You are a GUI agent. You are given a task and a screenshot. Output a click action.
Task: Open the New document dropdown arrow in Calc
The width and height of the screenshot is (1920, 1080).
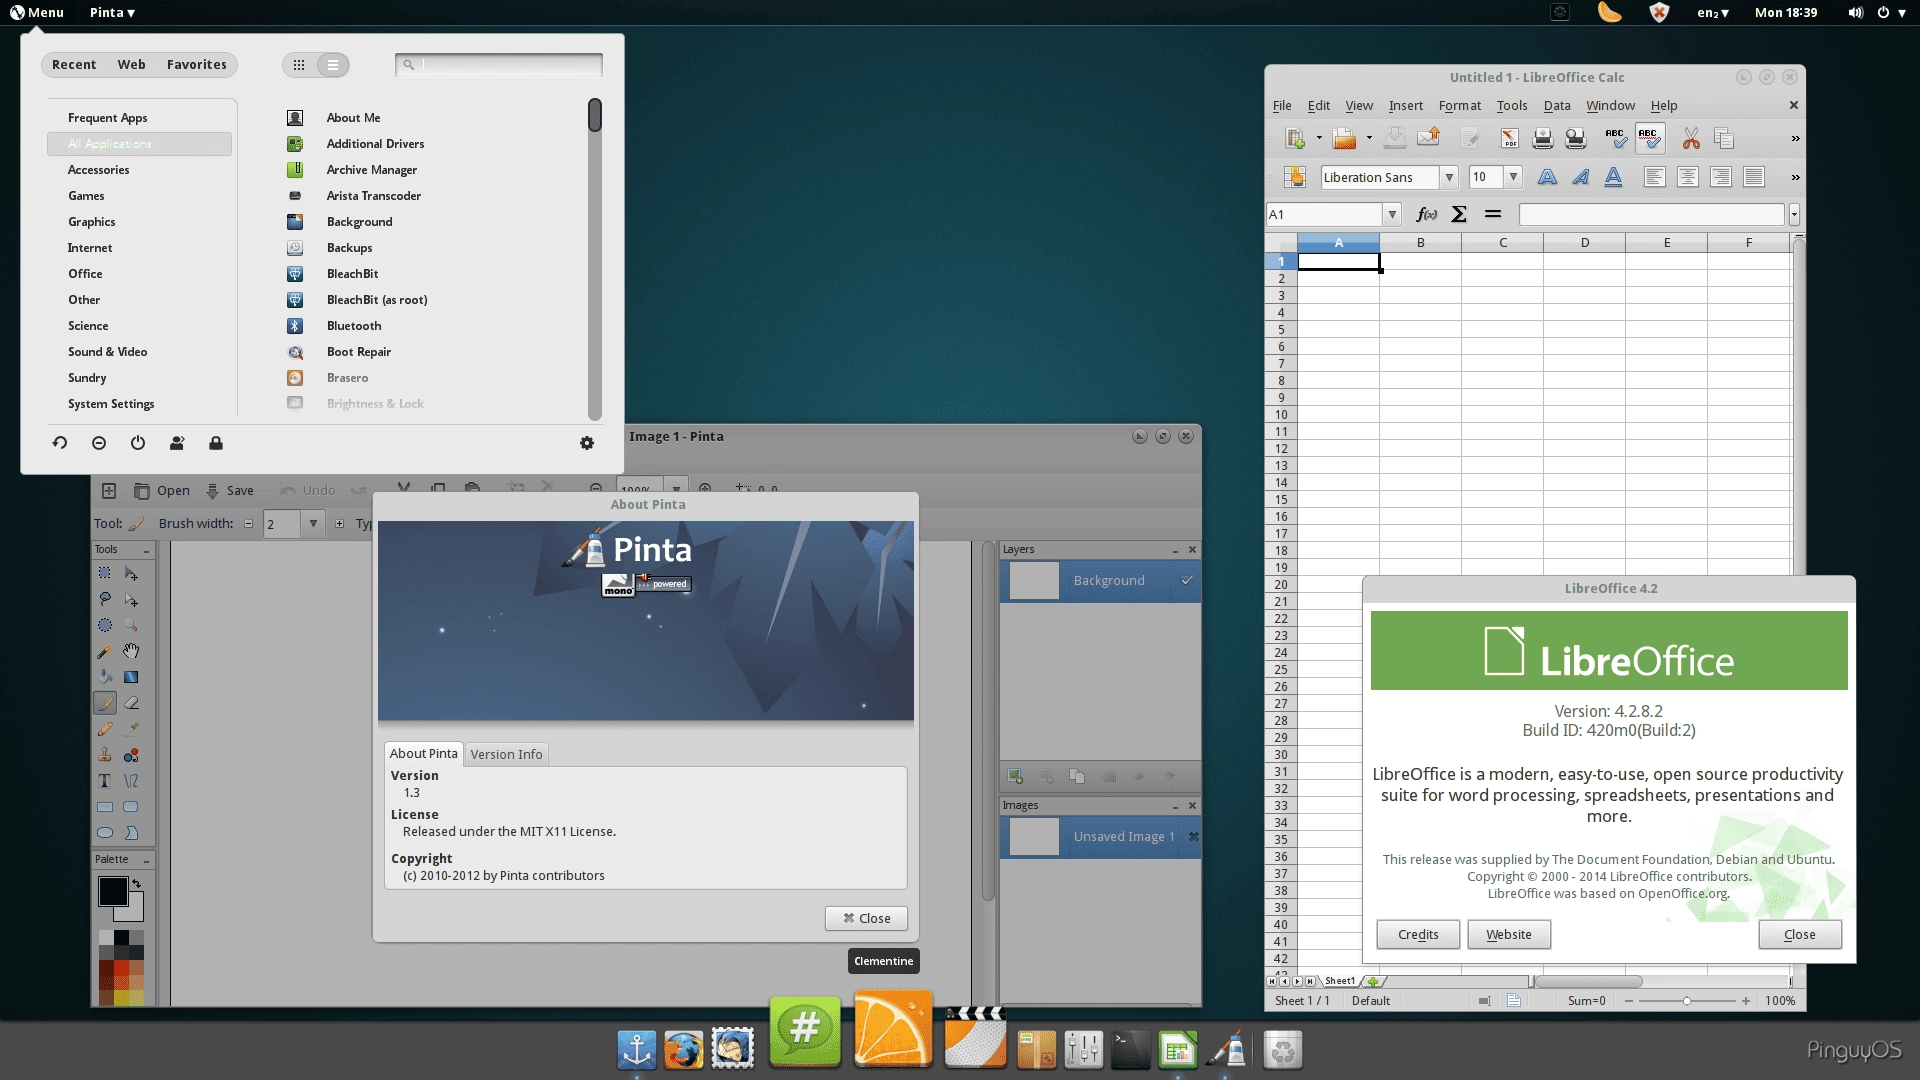(1319, 139)
